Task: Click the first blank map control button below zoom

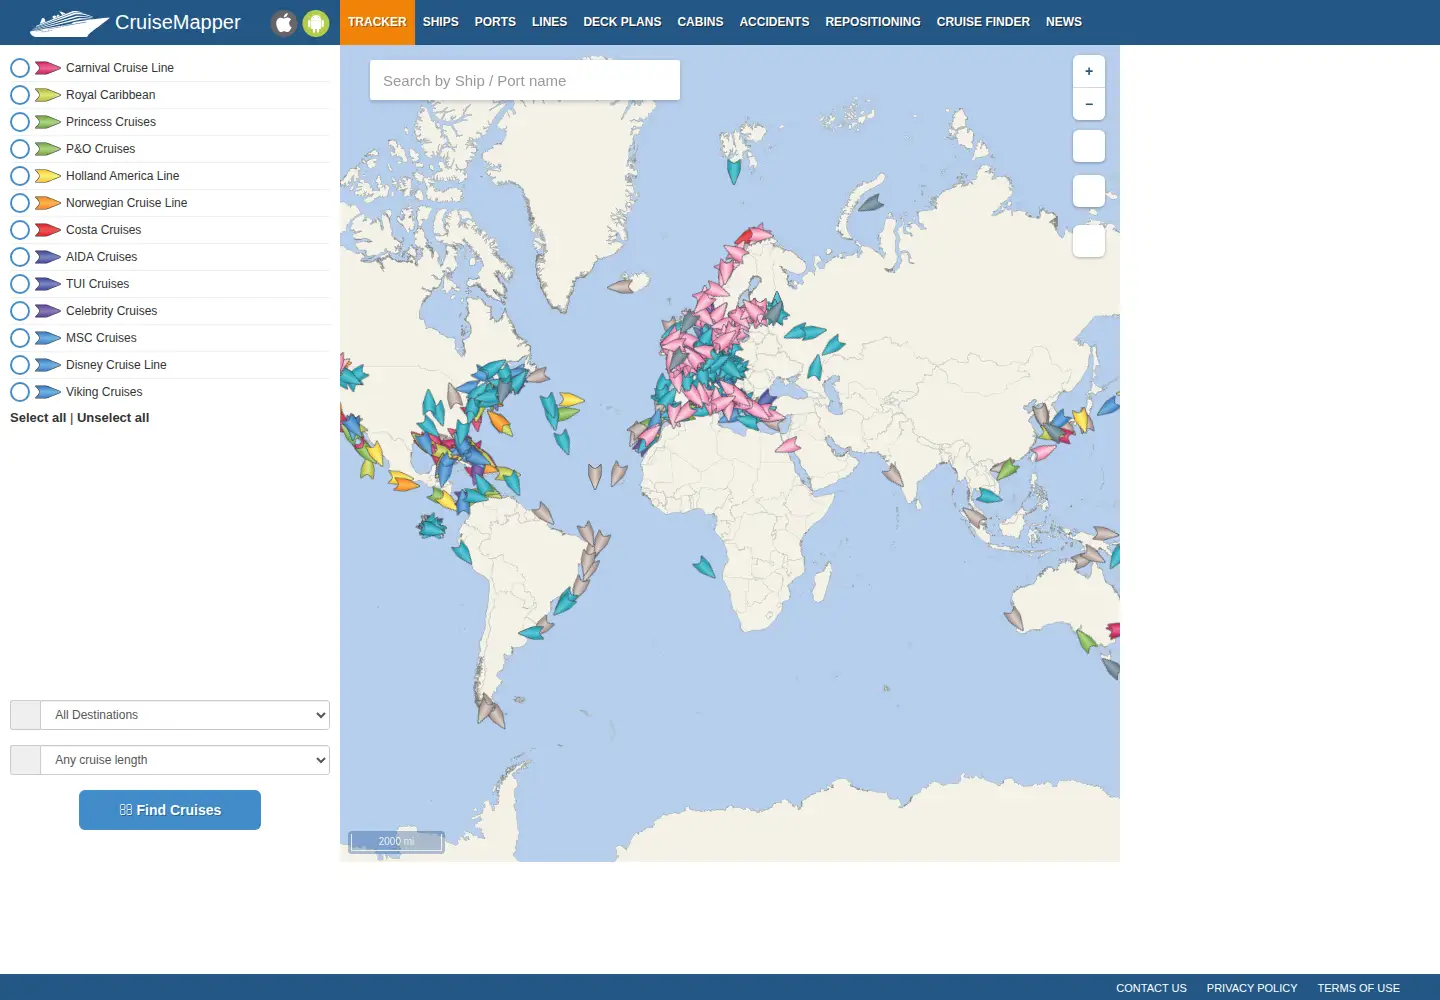Action: pos(1089,146)
